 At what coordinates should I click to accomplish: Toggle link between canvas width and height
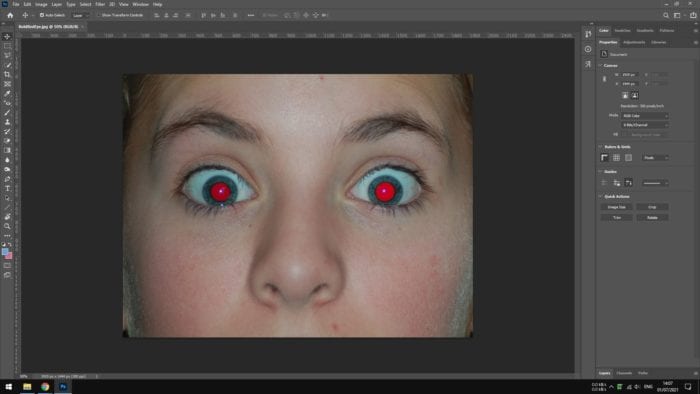[604, 79]
